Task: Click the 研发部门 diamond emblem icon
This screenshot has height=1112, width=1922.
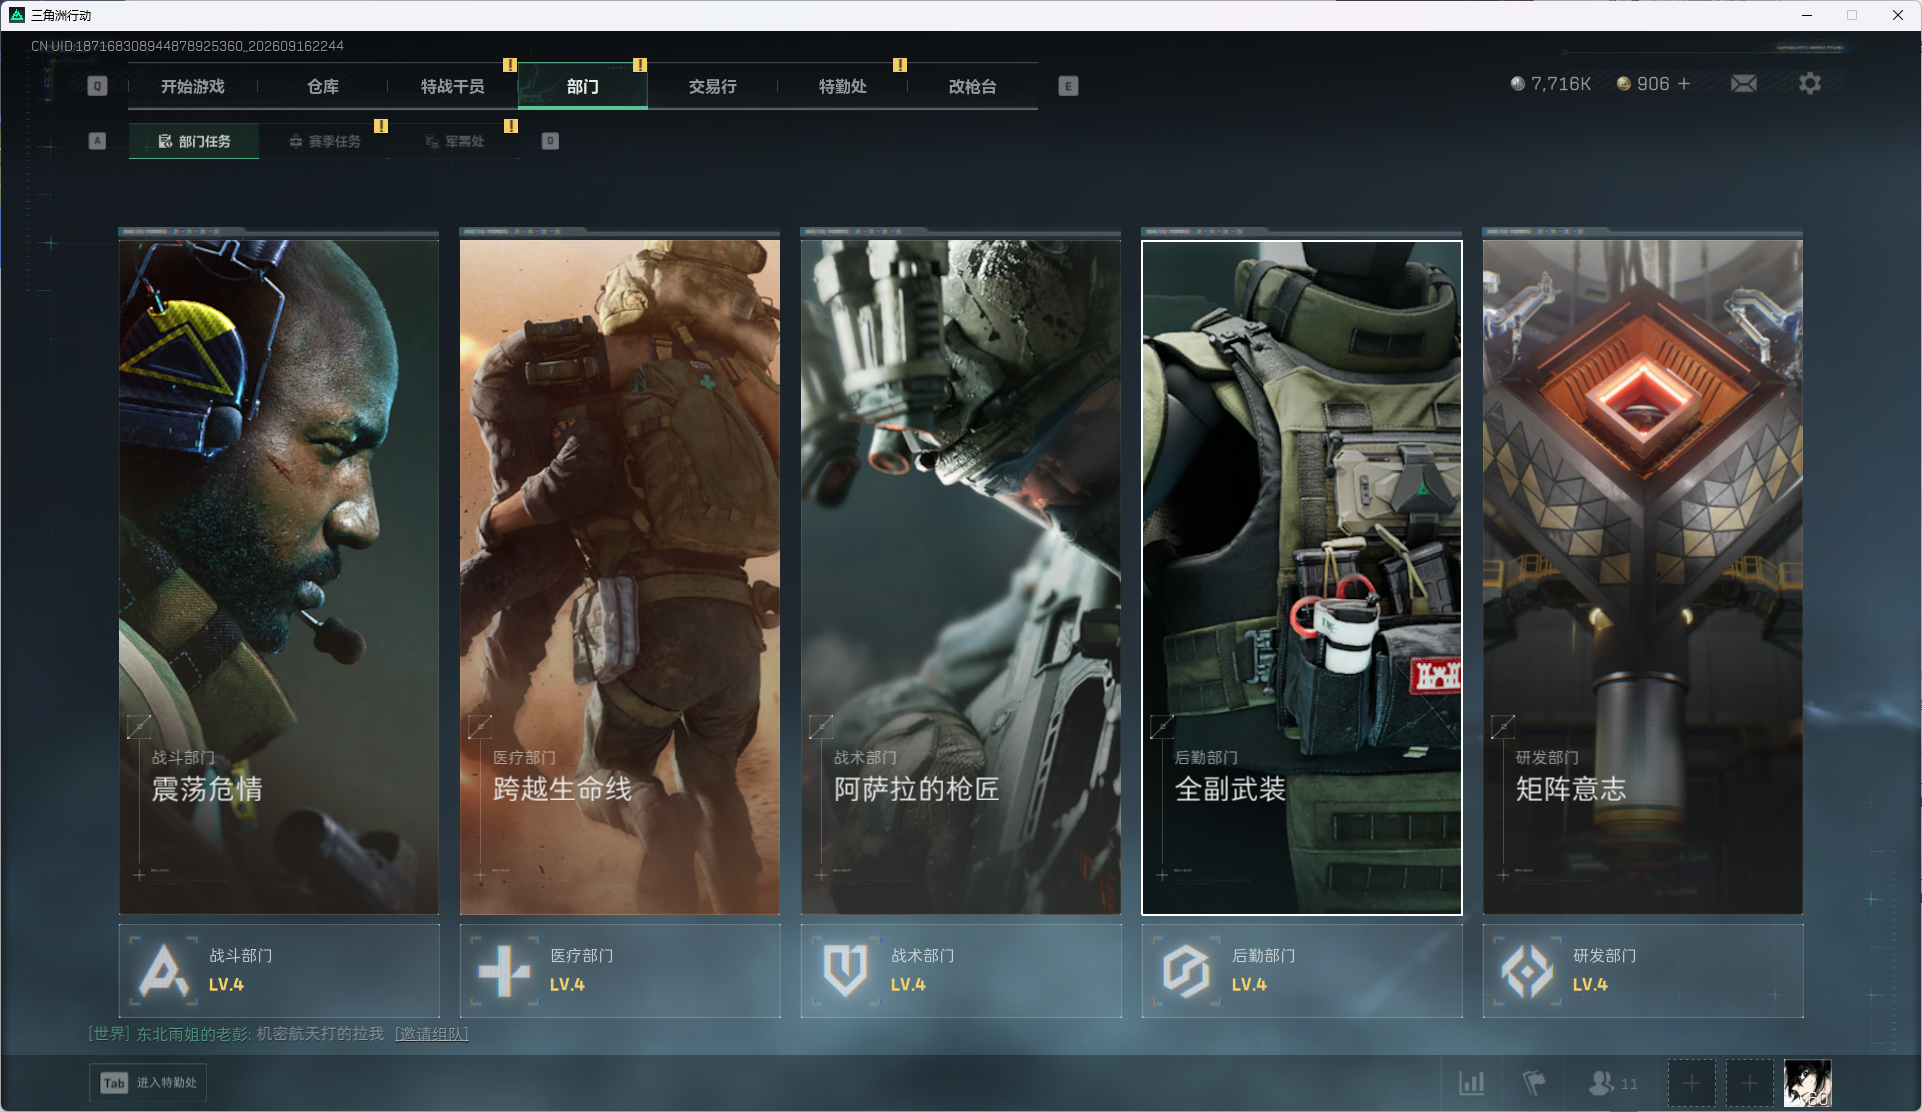Action: 1528,970
